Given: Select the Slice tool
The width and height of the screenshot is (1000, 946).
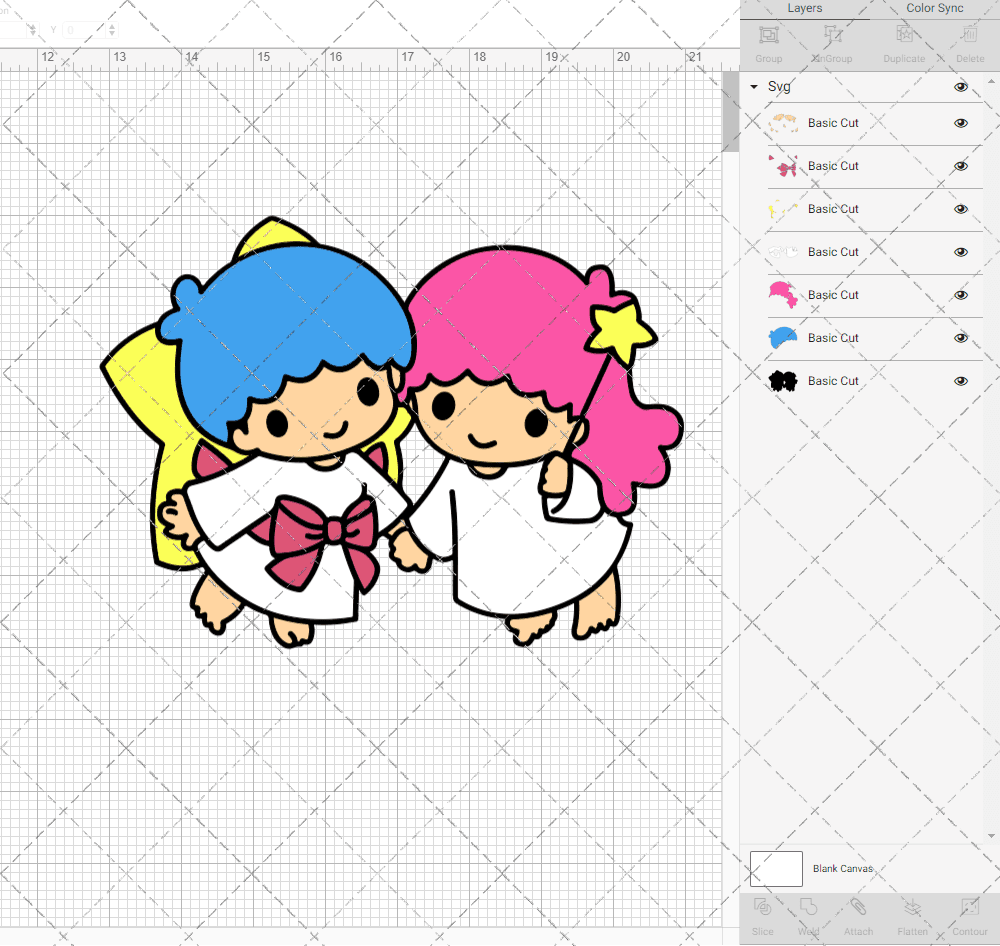Looking at the screenshot, I should (x=762, y=915).
